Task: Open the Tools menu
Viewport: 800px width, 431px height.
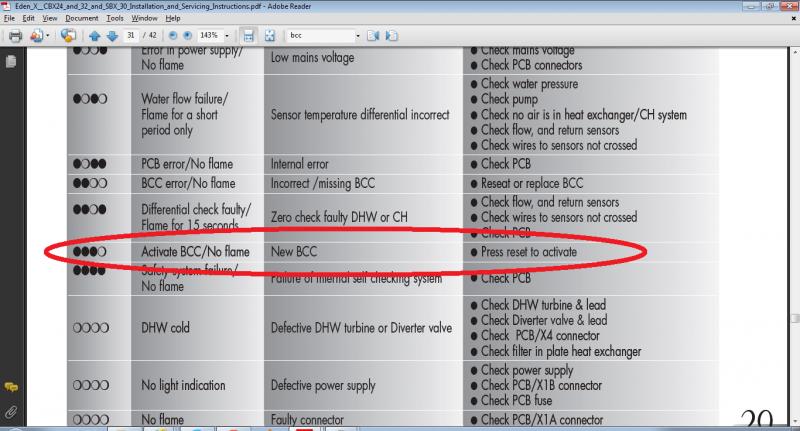Action: 116,18
